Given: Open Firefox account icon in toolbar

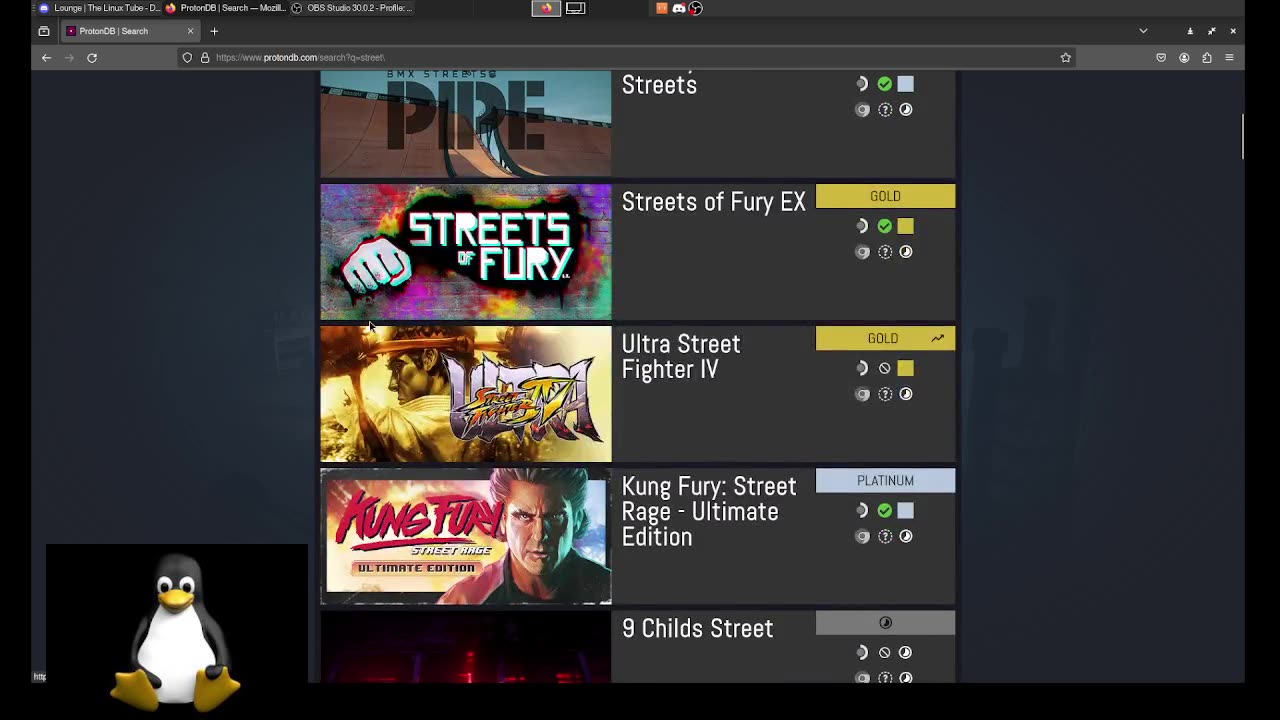Looking at the screenshot, I should 1184,58.
